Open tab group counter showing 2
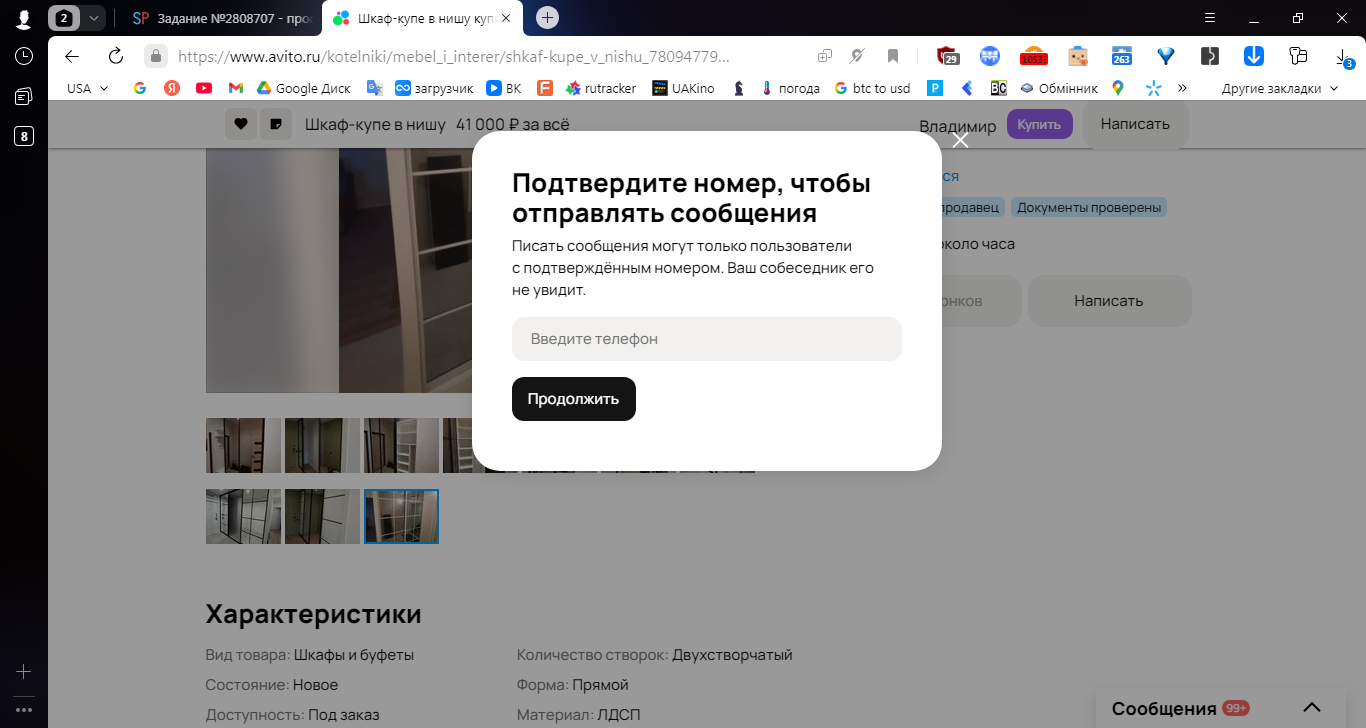Screen dimensions: 1366x728 pos(65,18)
